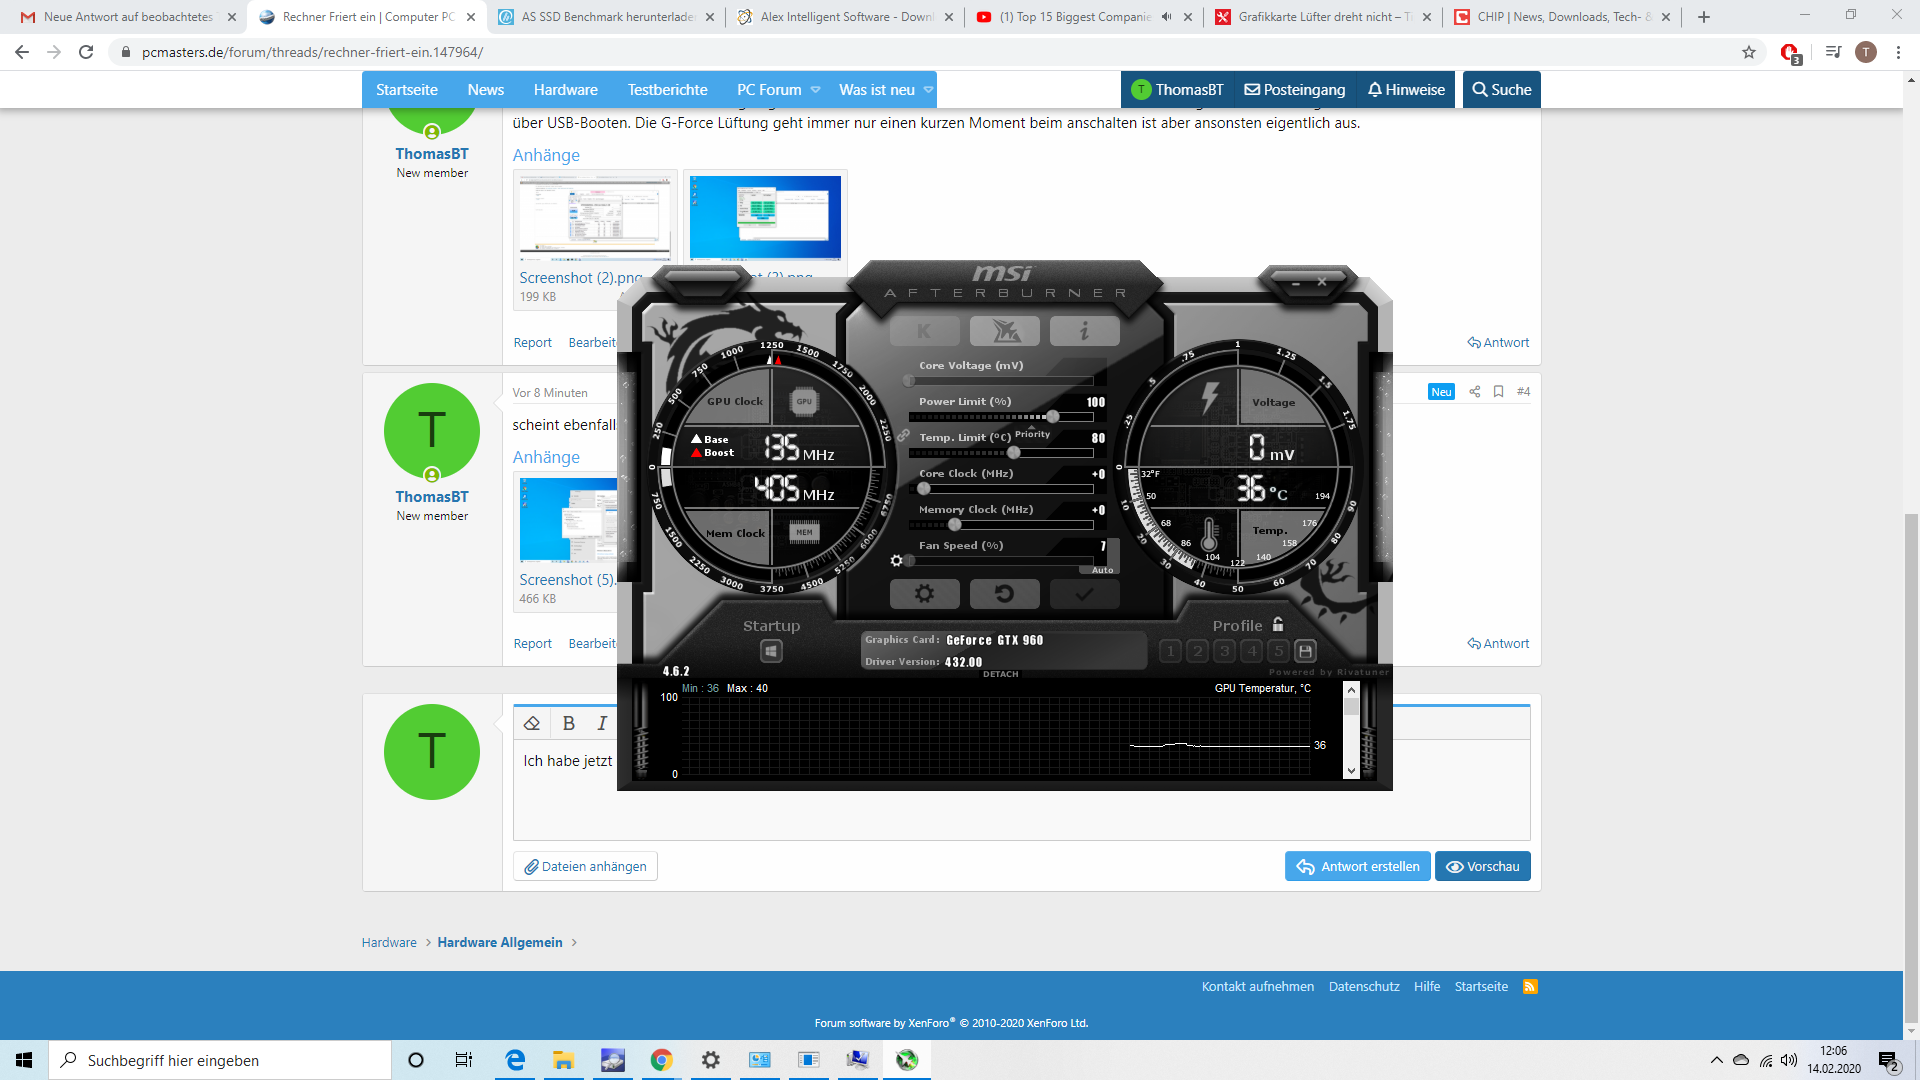Mute the YouTube tab audio

tap(1167, 17)
